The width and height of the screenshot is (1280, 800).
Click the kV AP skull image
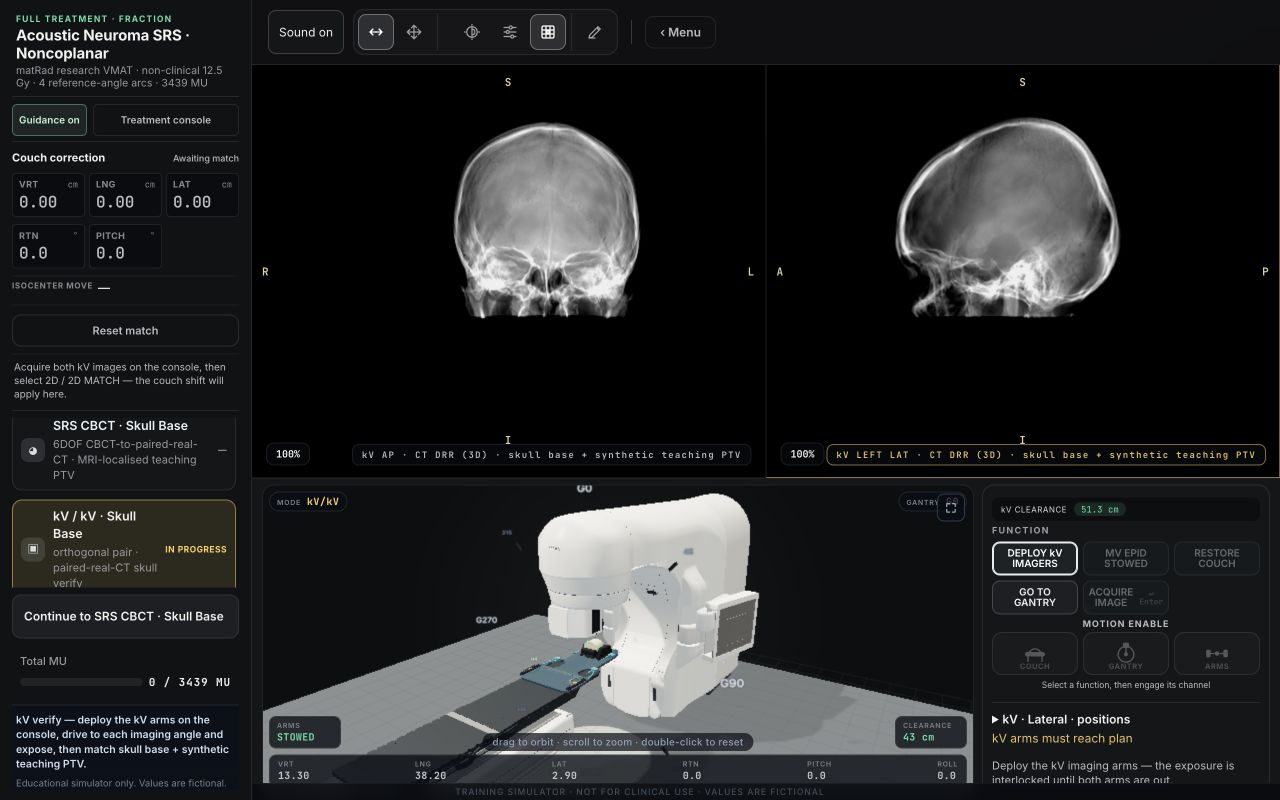pyautogui.click(x=546, y=220)
